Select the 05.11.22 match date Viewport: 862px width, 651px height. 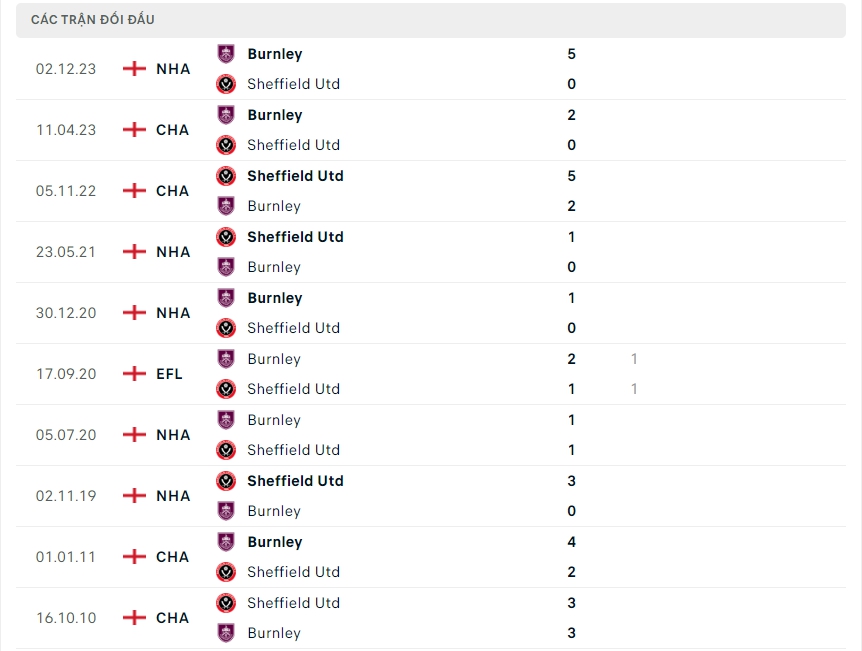click(x=66, y=191)
